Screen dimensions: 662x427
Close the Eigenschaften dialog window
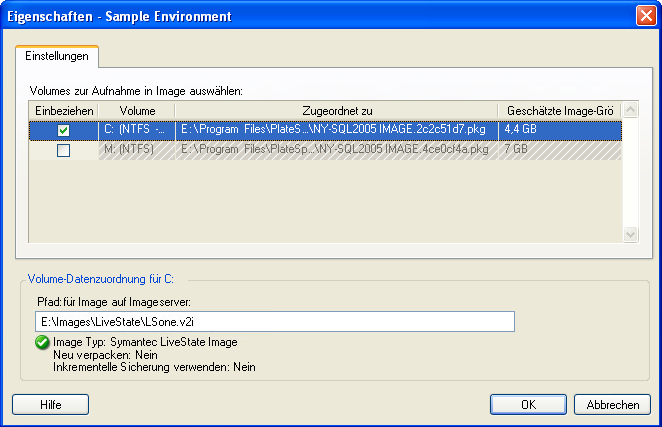[645, 15]
